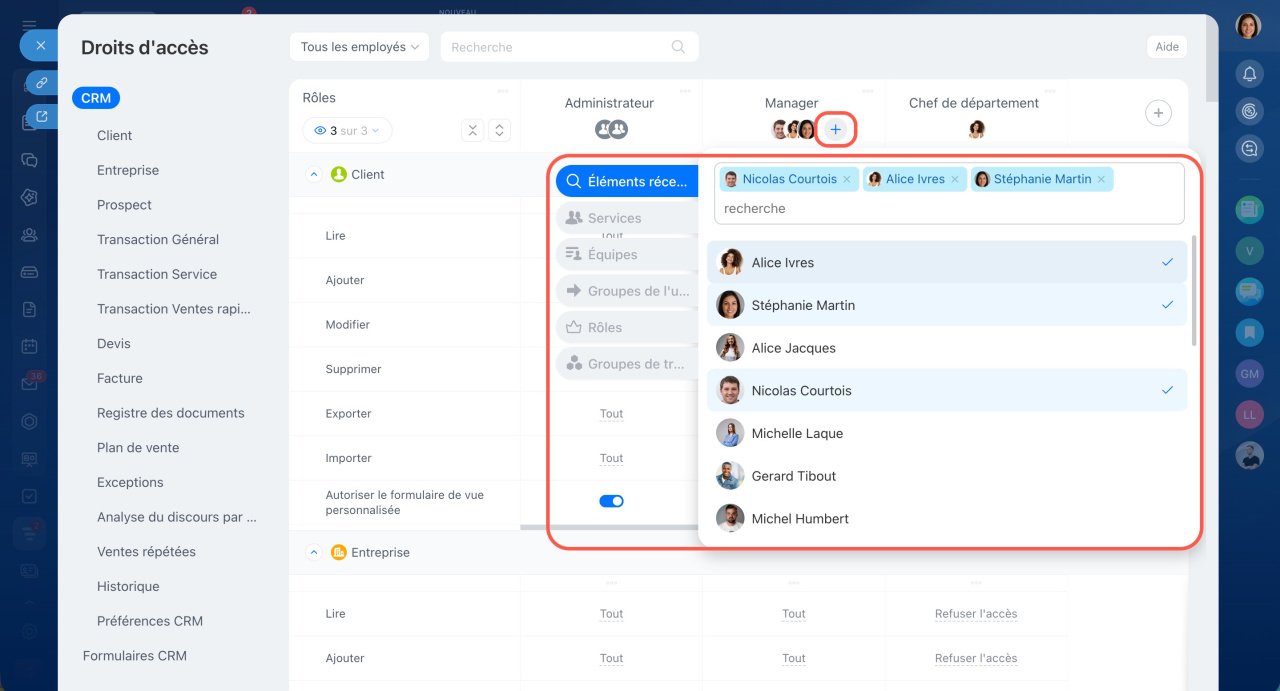
Task: Remove Alice Ivres tag
Action: point(955,180)
